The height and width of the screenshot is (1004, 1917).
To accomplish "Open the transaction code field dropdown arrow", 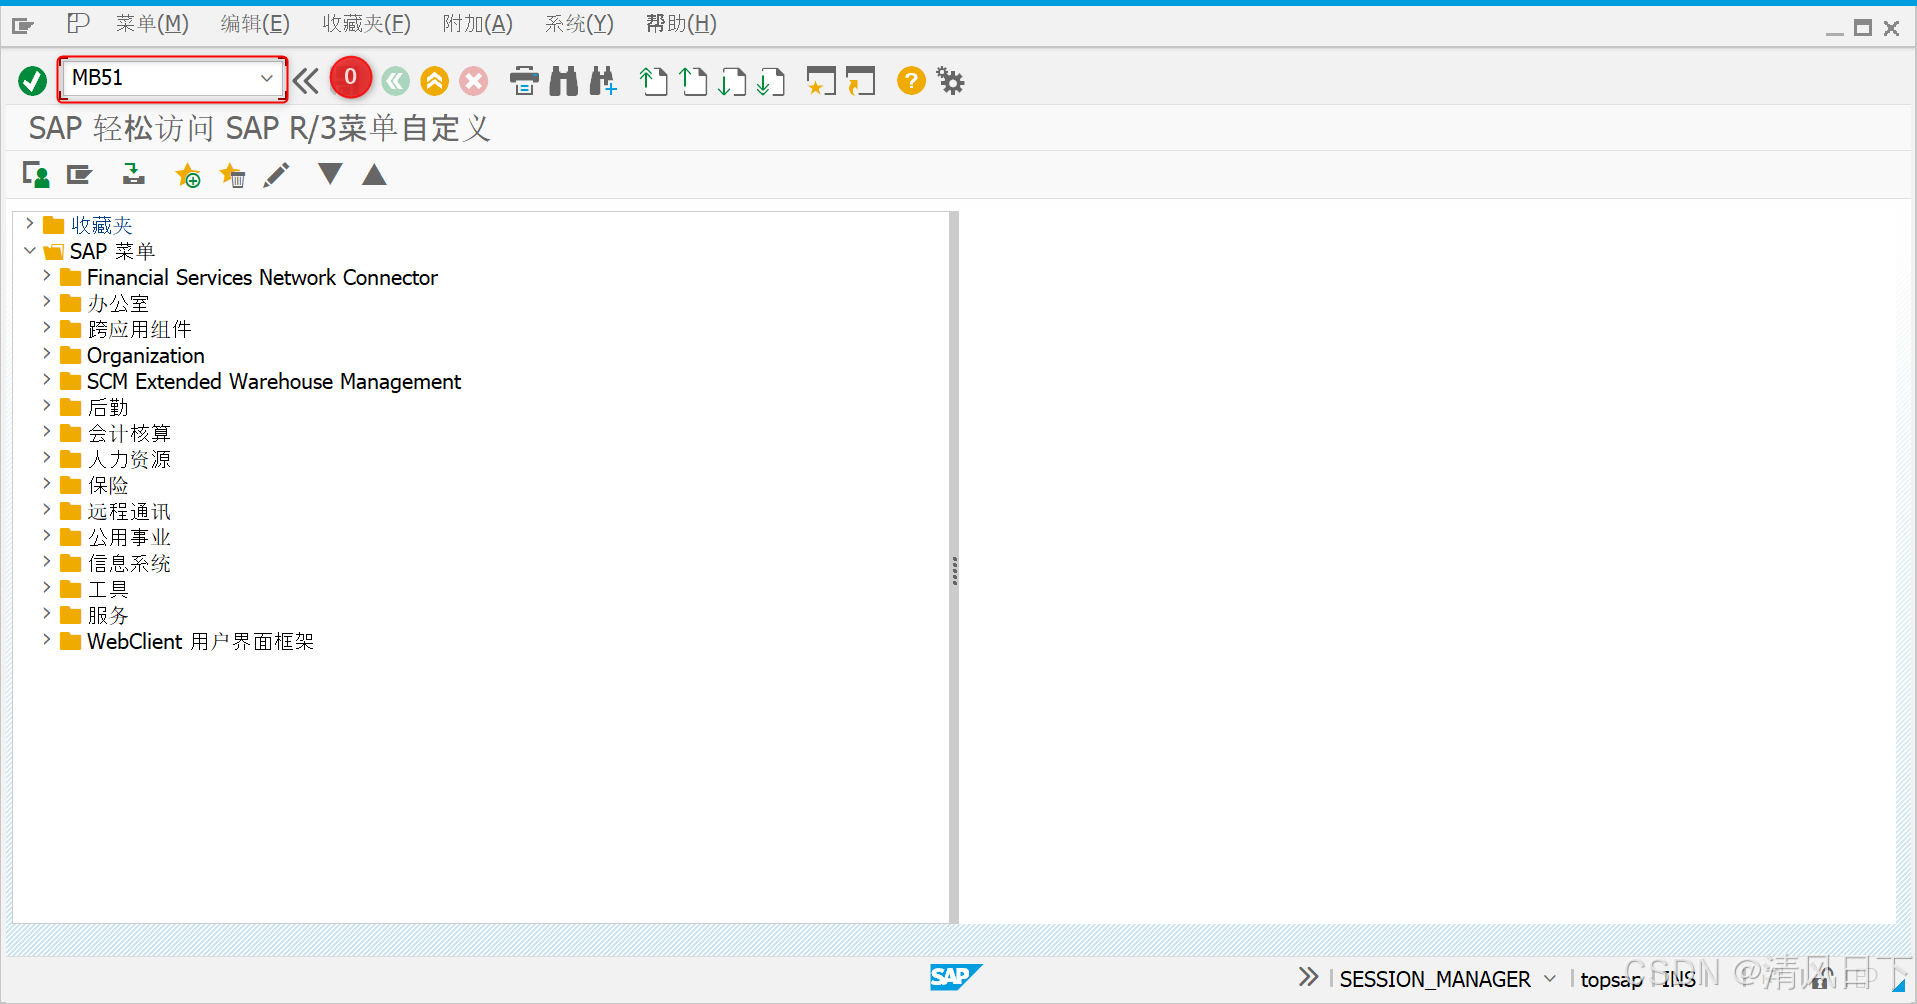I will pyautogui.click(x=267, y=78).
